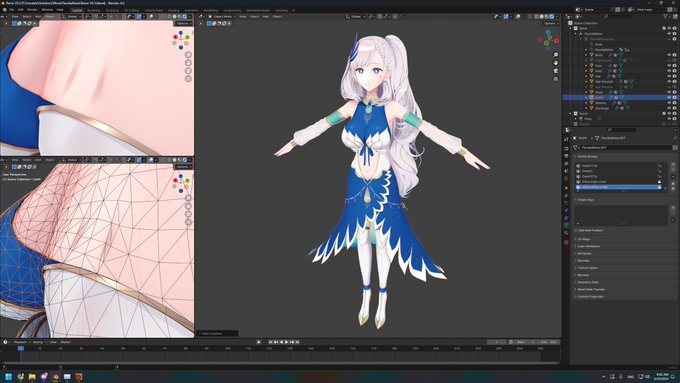This screenshot has width=680, height=383.
Task: Open the Tool properties tab
Action: point(566,139)
